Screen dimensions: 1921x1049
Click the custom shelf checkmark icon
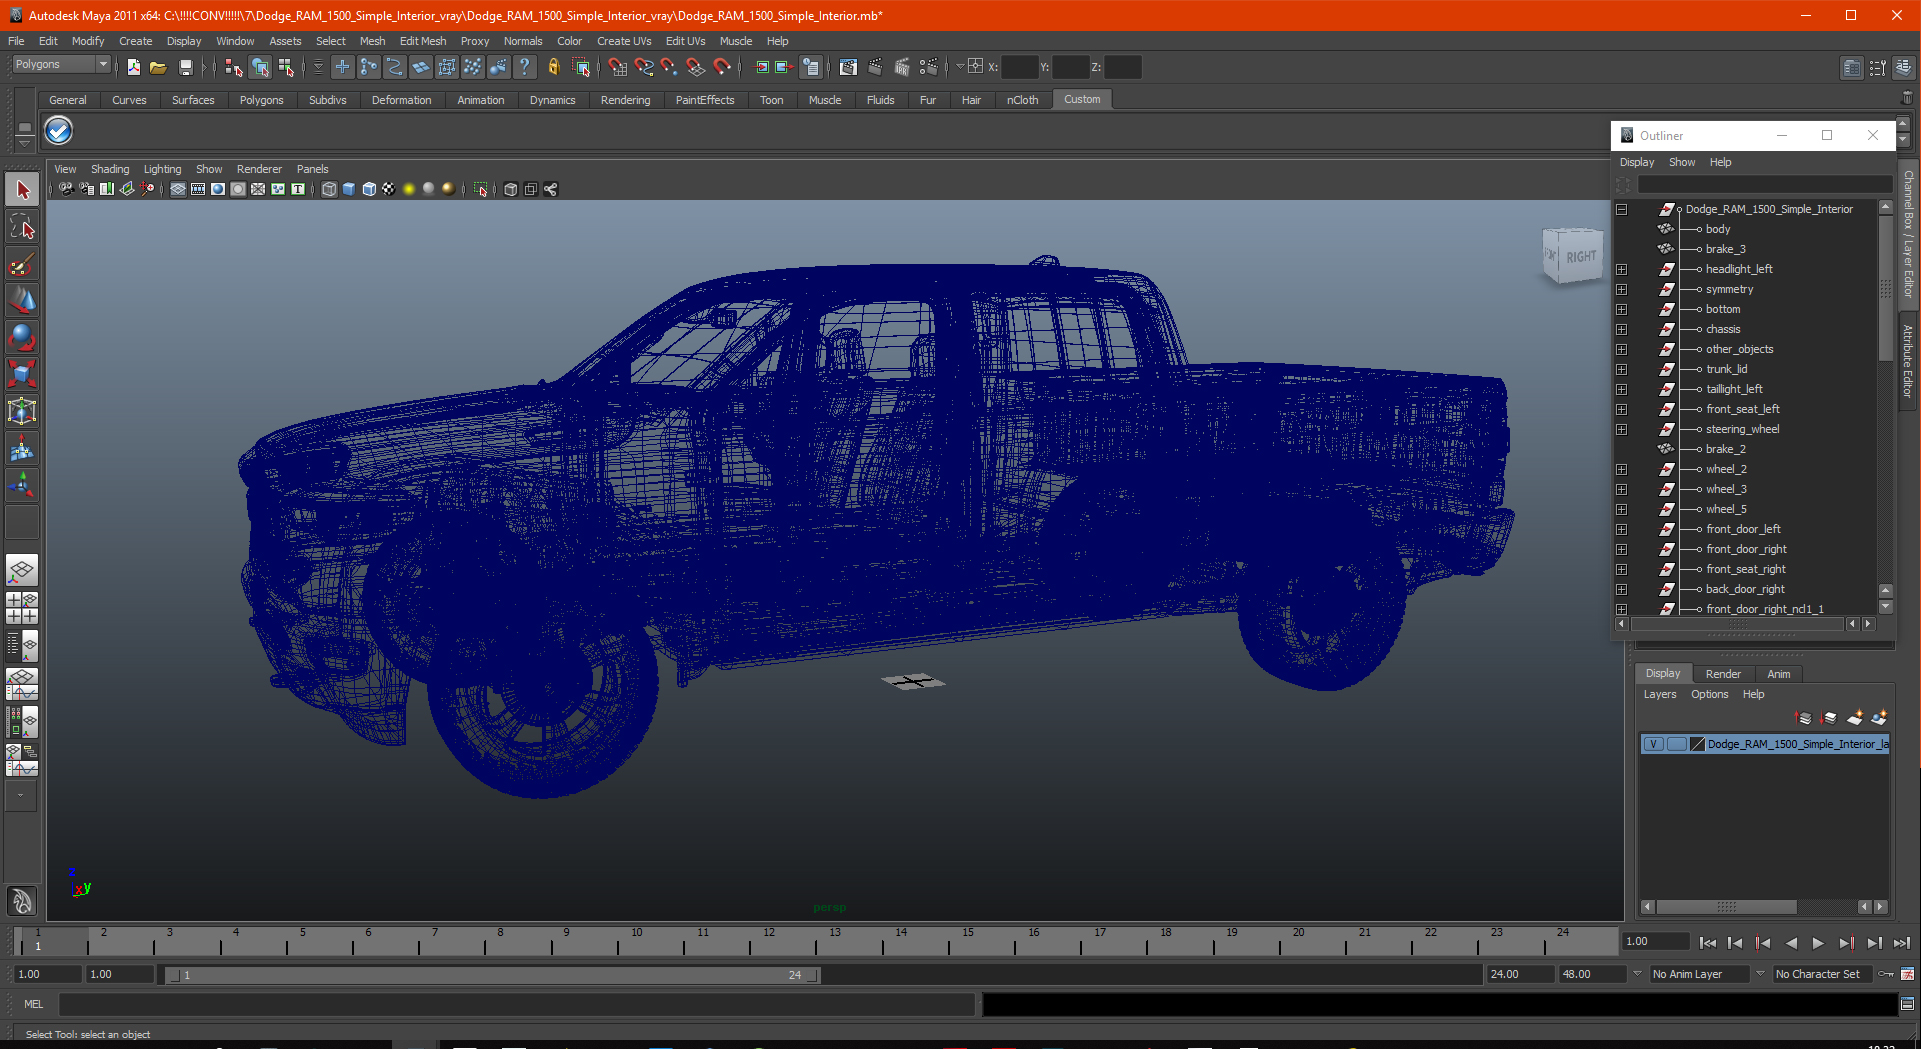click(x=58, y=131)
